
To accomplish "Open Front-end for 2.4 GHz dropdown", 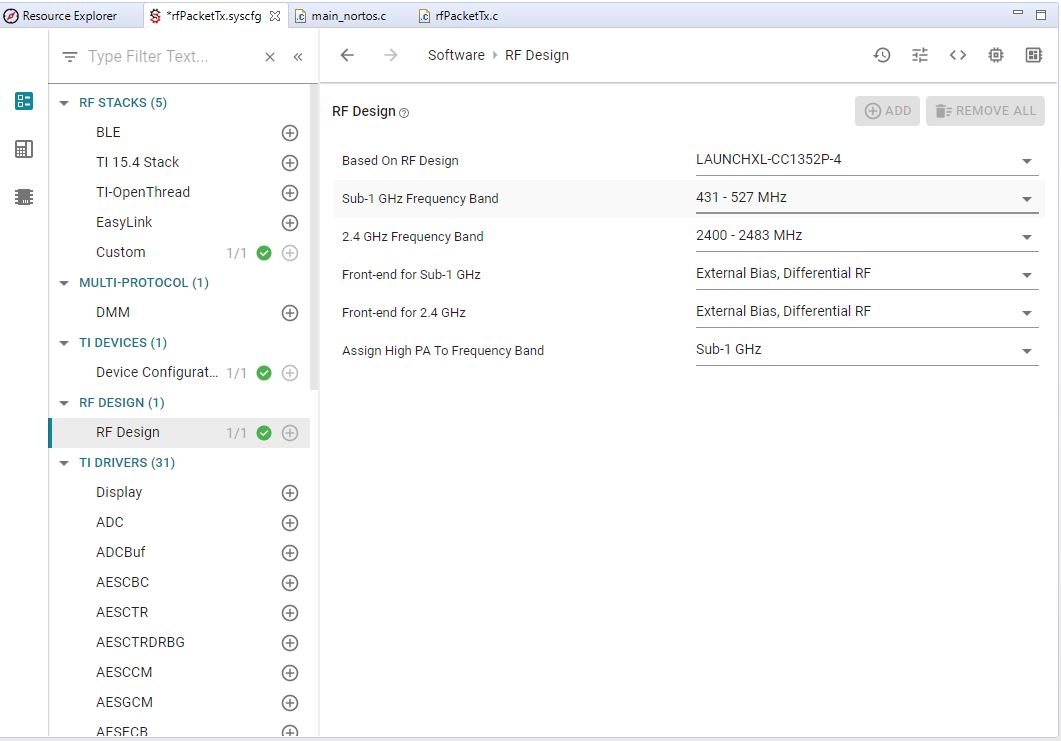I will [x=867, y=312].
